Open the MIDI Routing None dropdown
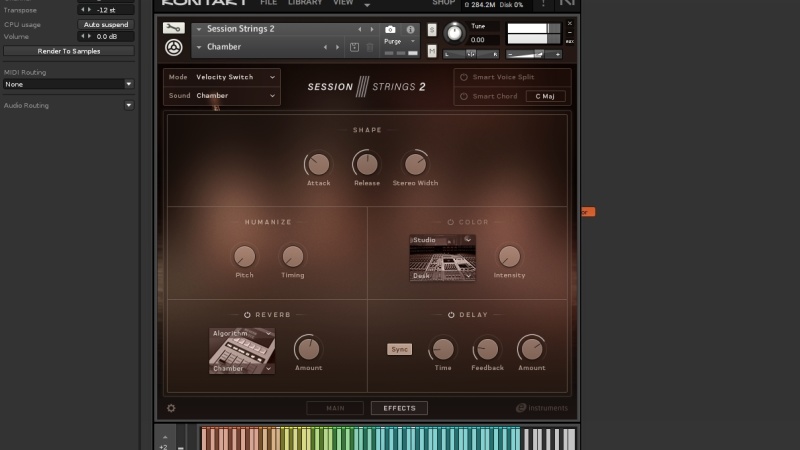Image resolution: width=800 pixels, height=450 pixels. [x=68, y=84]
